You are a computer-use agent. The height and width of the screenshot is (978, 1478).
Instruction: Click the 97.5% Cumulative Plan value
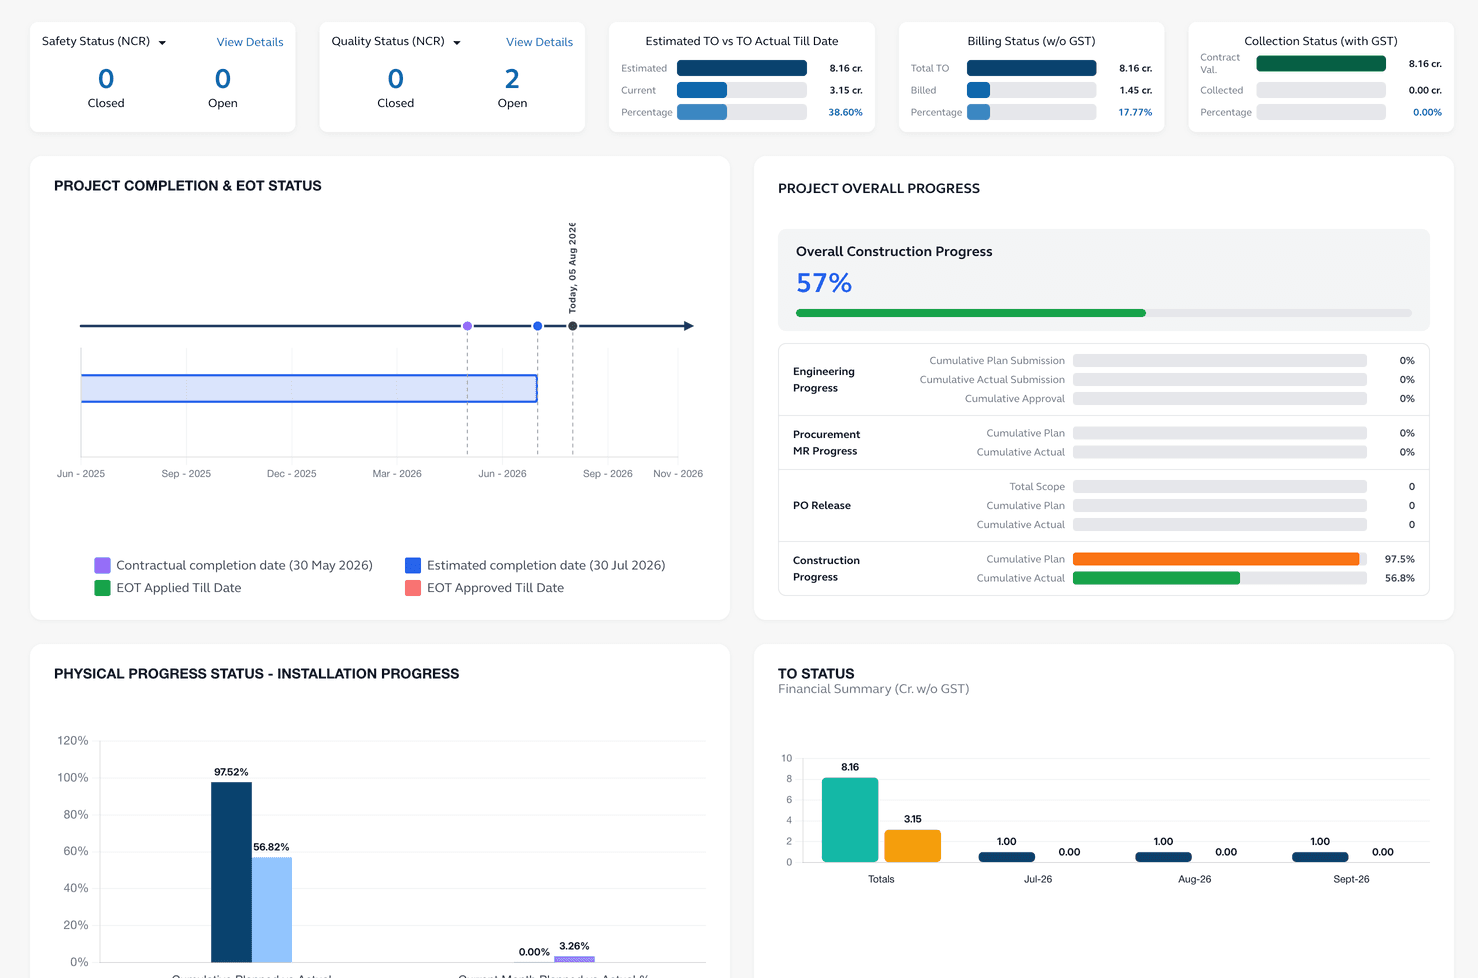click(x=1399, y=559)
